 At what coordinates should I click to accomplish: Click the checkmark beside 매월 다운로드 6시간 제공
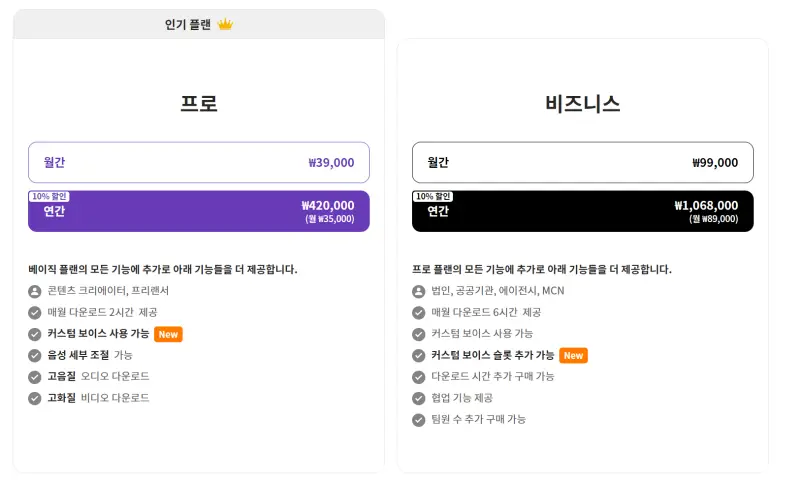tap(418, 313)
